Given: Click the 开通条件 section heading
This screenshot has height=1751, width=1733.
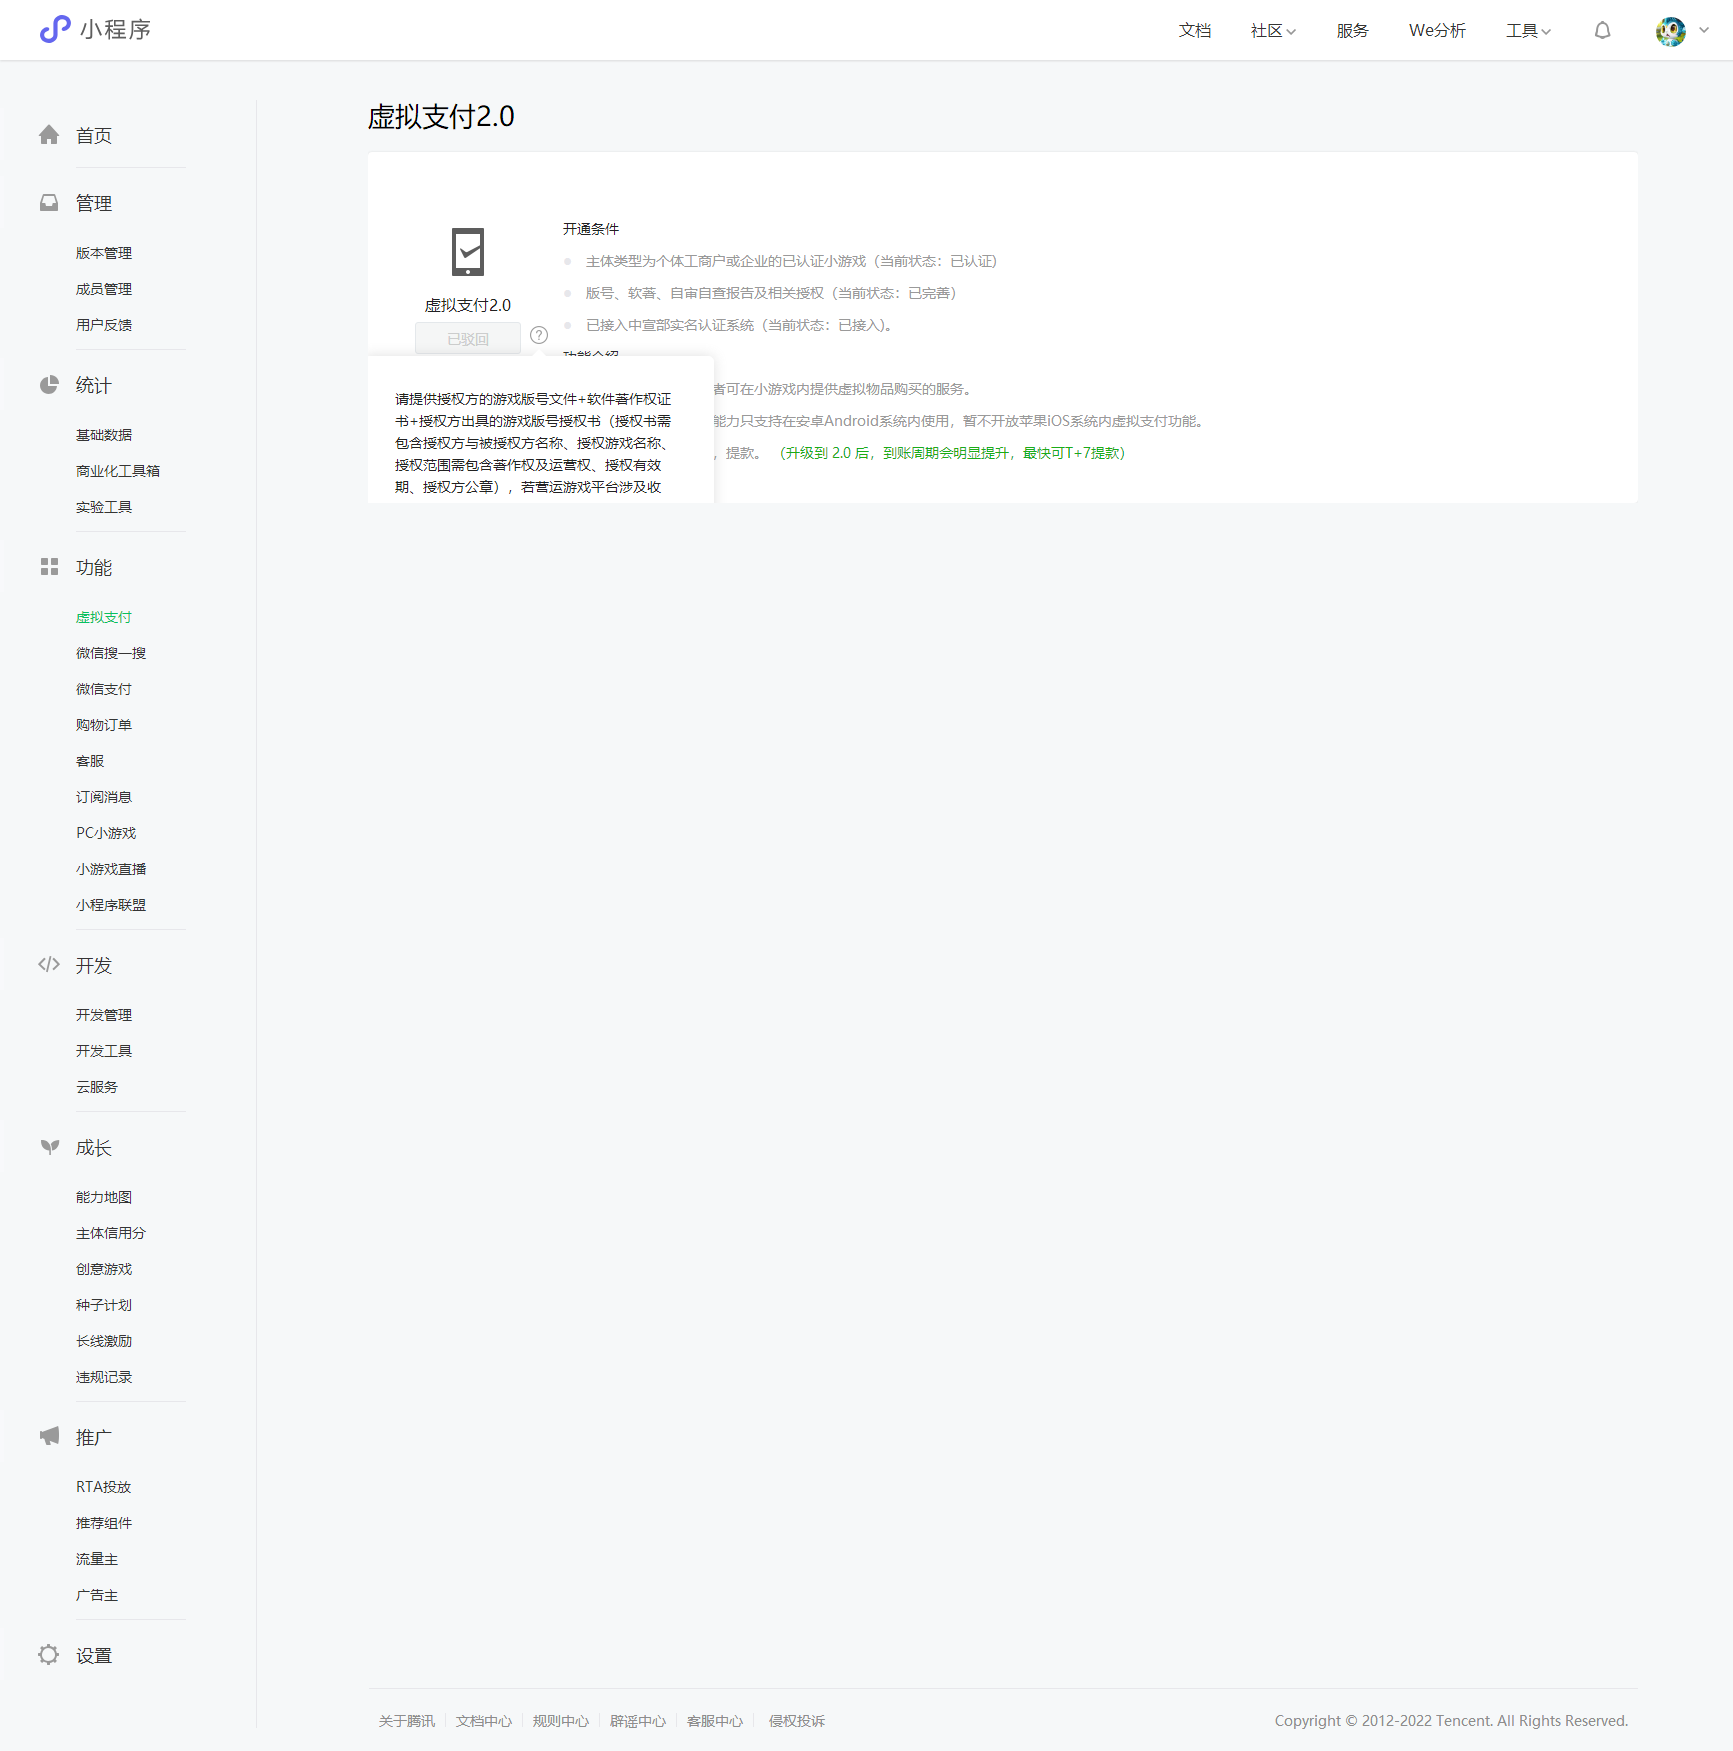Looking at the screenshot, I should pos(591,229).
